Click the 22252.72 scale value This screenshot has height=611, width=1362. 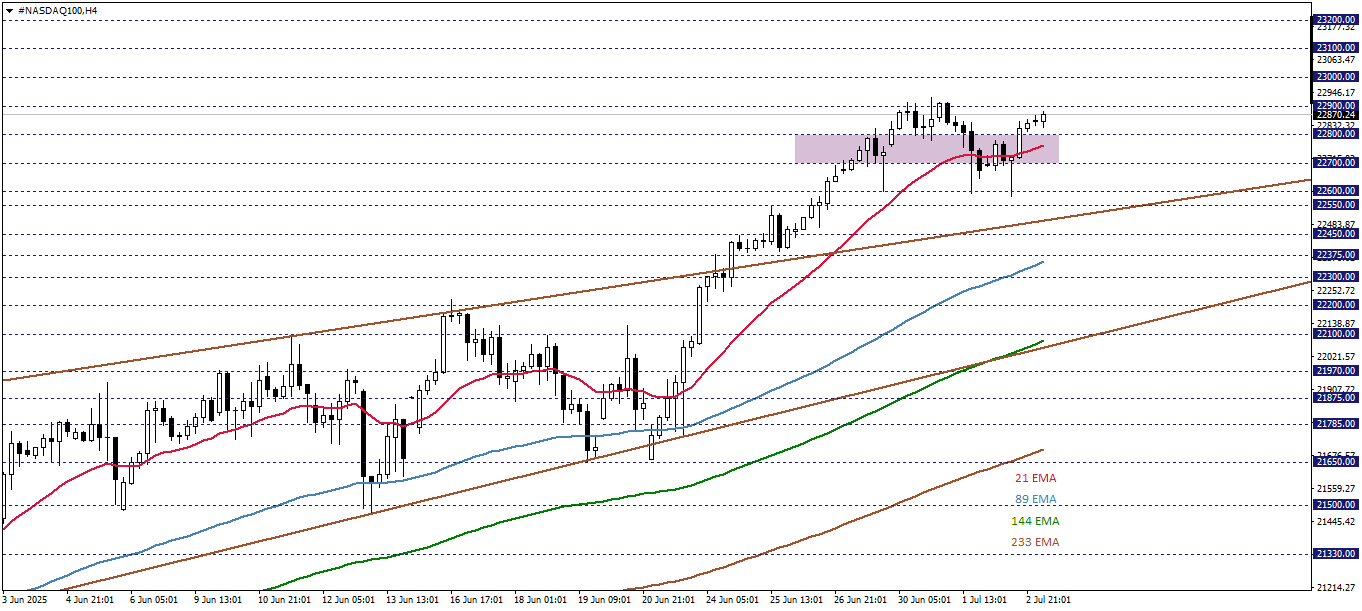point(1337,290)
